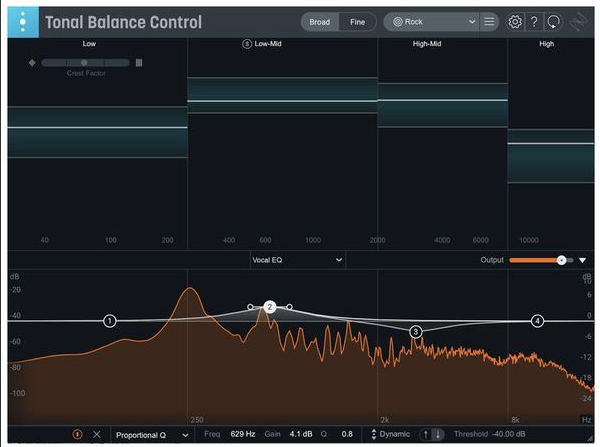The width and height of the screenshot is (600, 447).
Task: Select the downward dynamic direction arrow
Action: (x=438, y=434)
